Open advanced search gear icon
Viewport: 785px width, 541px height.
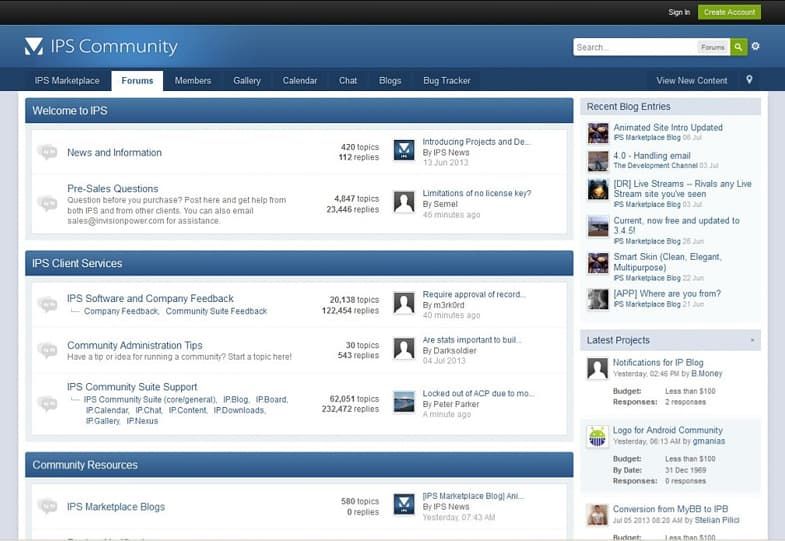[x=755, y=46]
